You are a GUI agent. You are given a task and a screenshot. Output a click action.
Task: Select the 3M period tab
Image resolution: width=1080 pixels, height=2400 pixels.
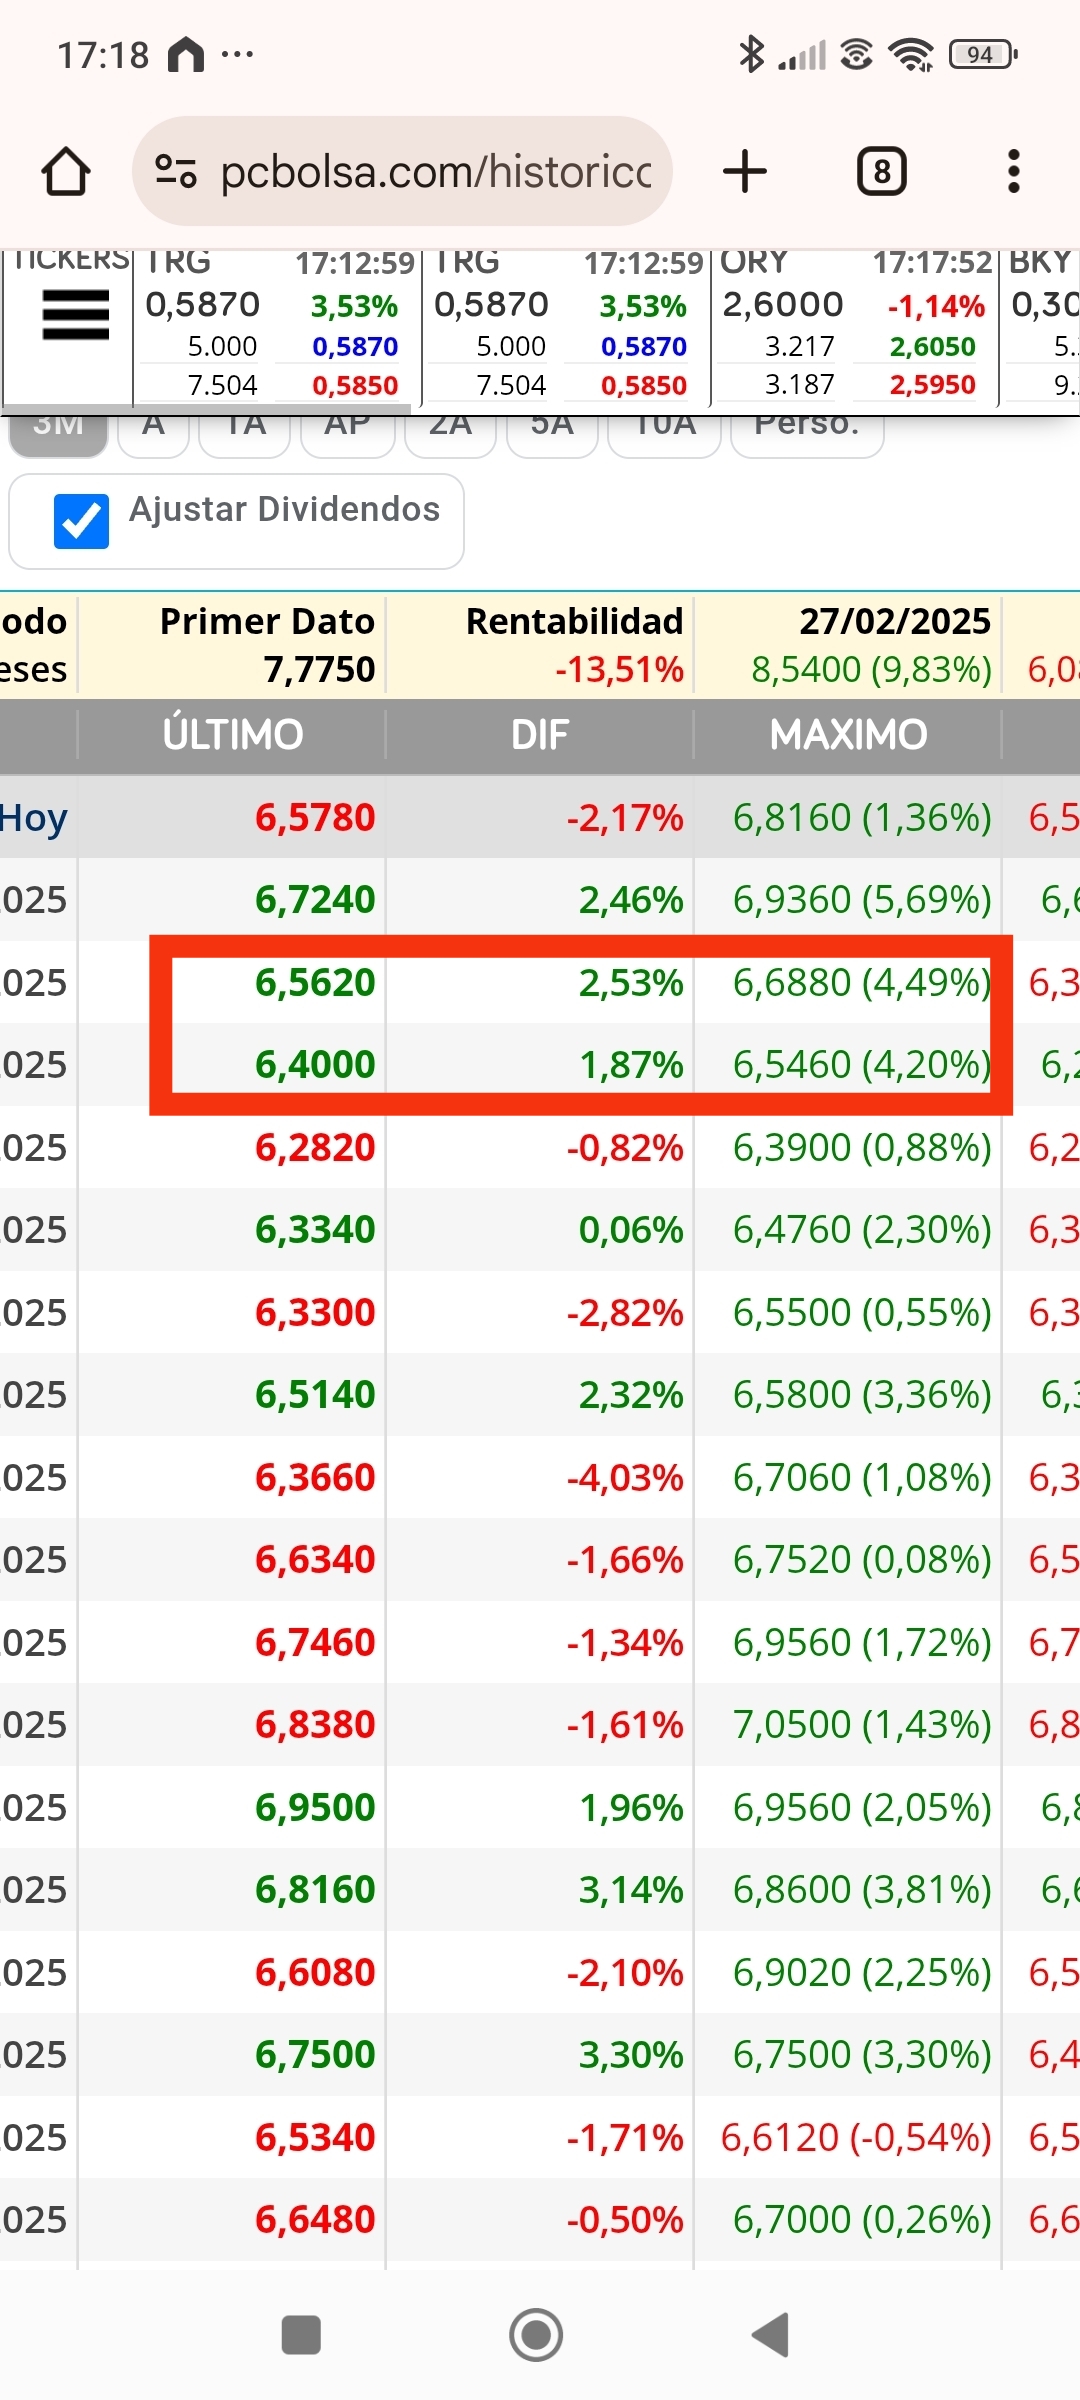click(58, 432)
